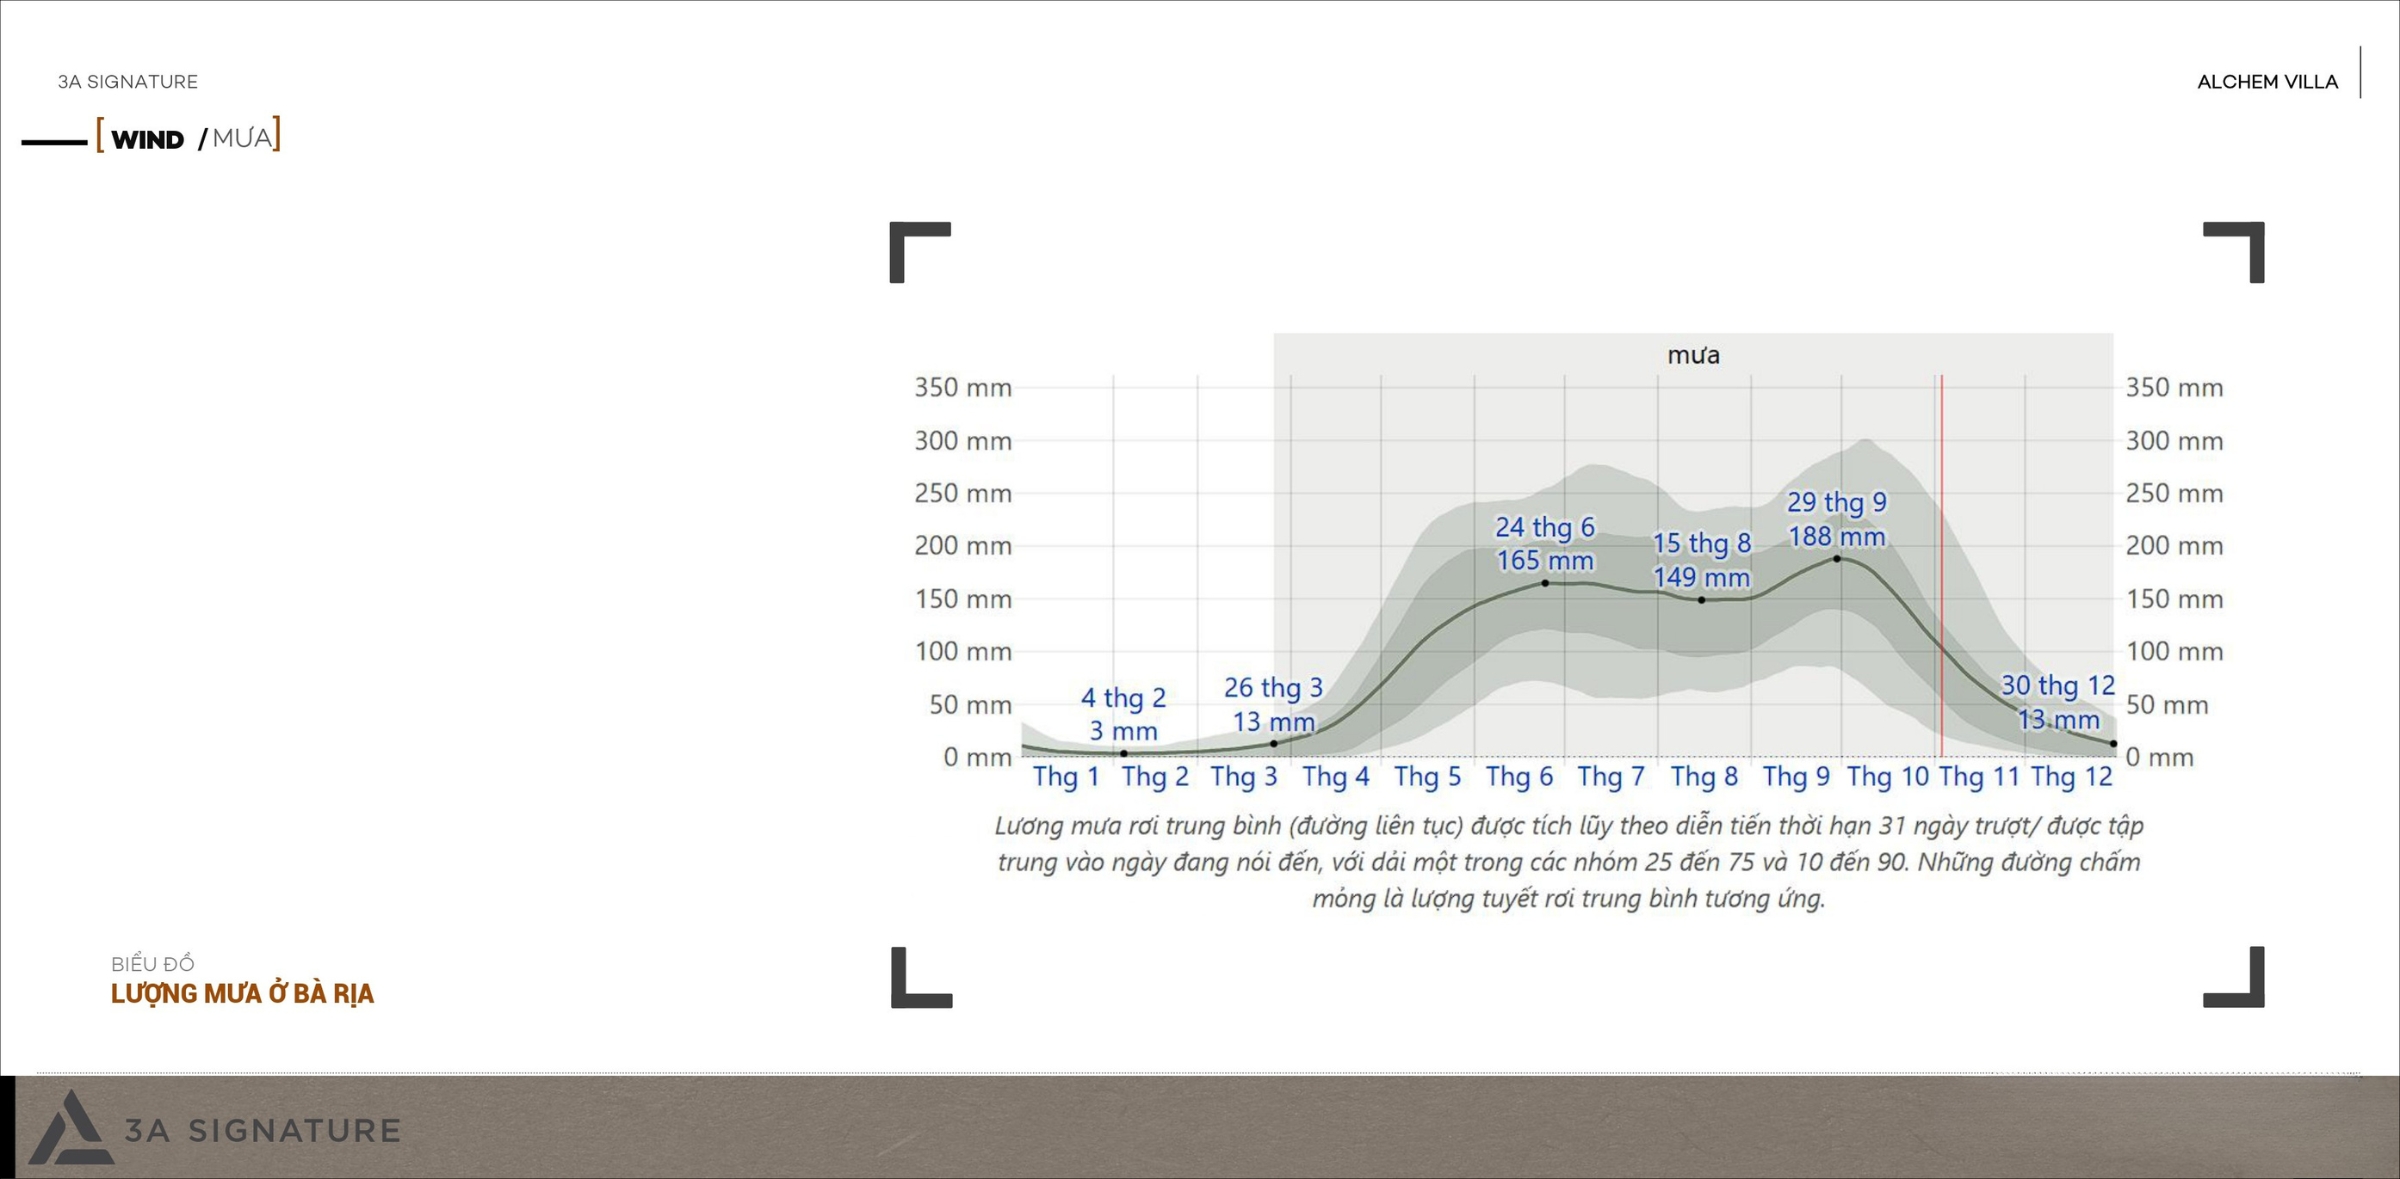Click the 'Thg 10' month axis label
2400x1179 pixels.
click(x=1888, y=776)
